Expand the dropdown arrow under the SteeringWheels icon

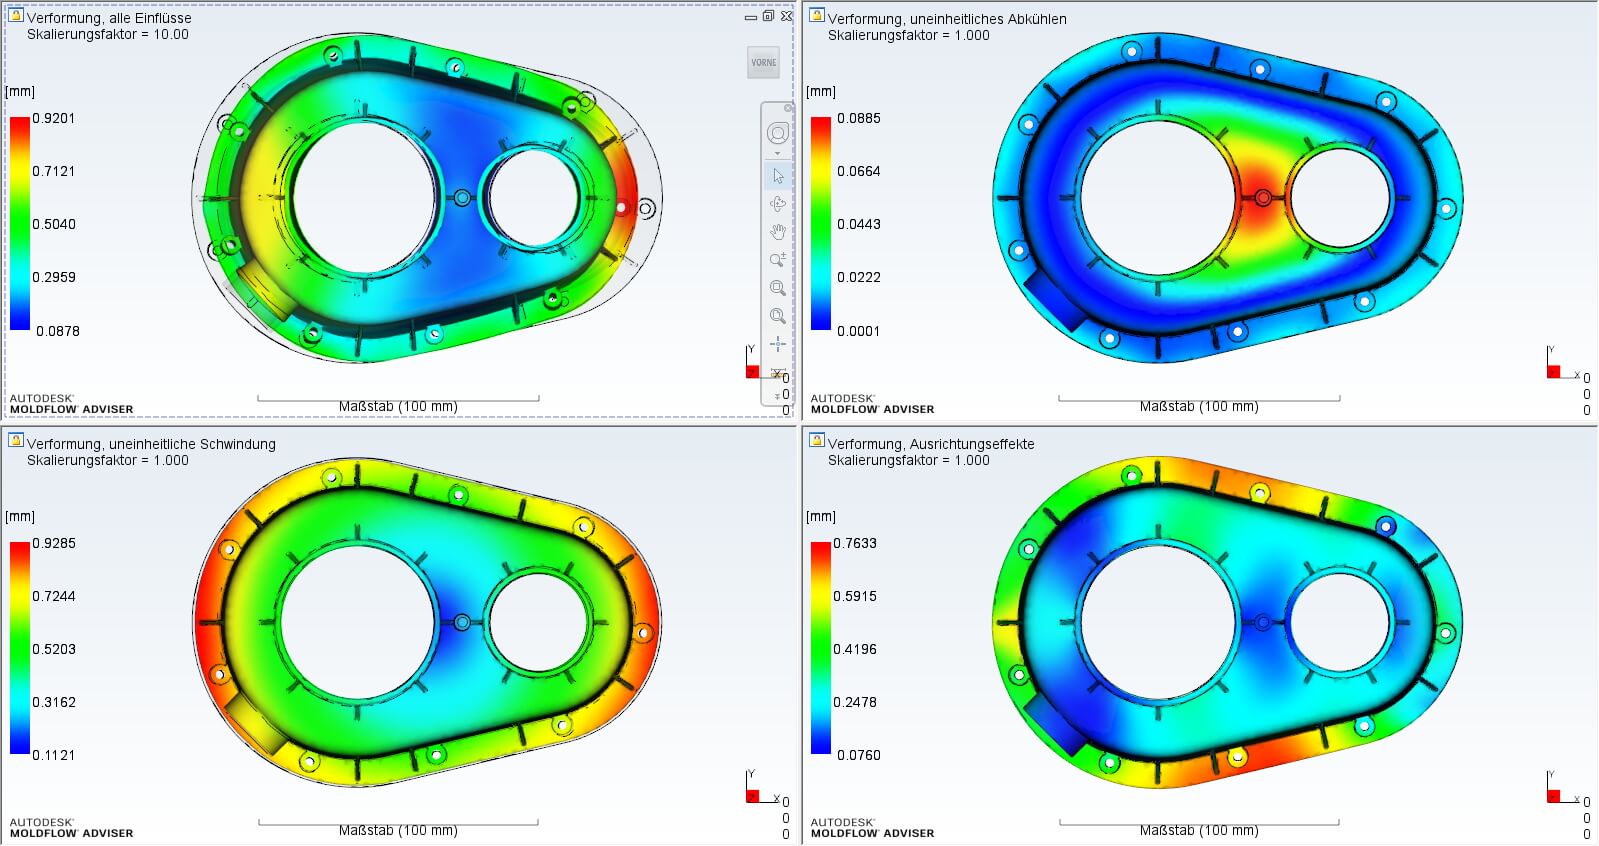point(777,154)
